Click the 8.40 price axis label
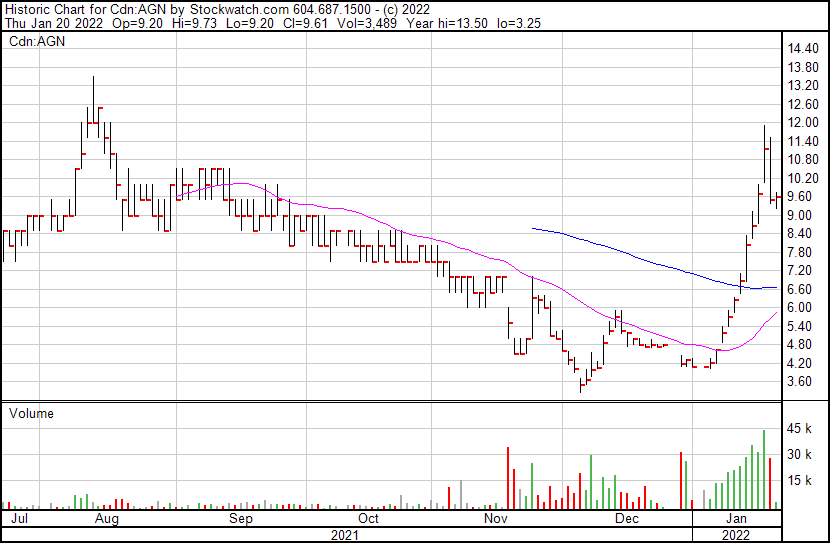Viewport: 830px width, 543px height. tap(799, 233)
